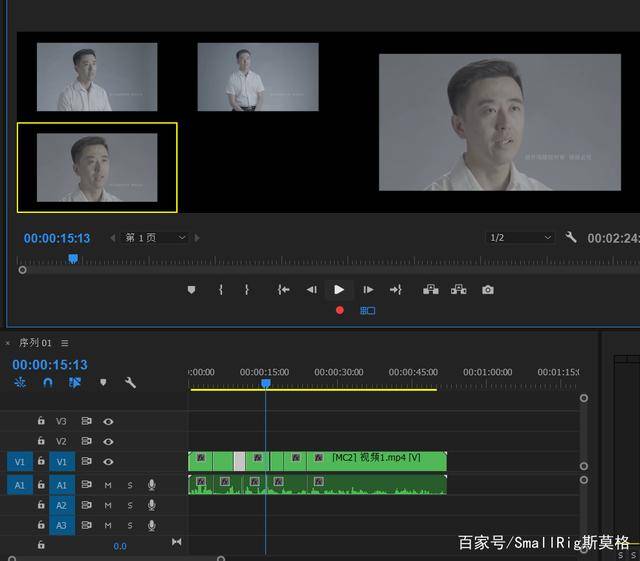Click the Play button in the monitor

pos(339,290)
